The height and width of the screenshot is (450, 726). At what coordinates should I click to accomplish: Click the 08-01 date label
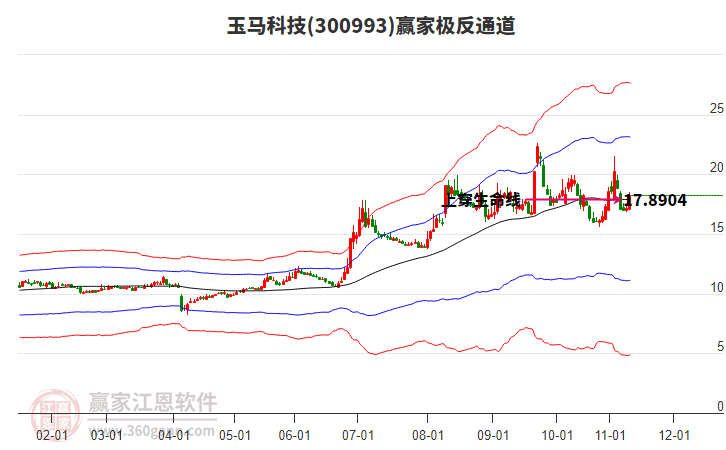(427, 435)
